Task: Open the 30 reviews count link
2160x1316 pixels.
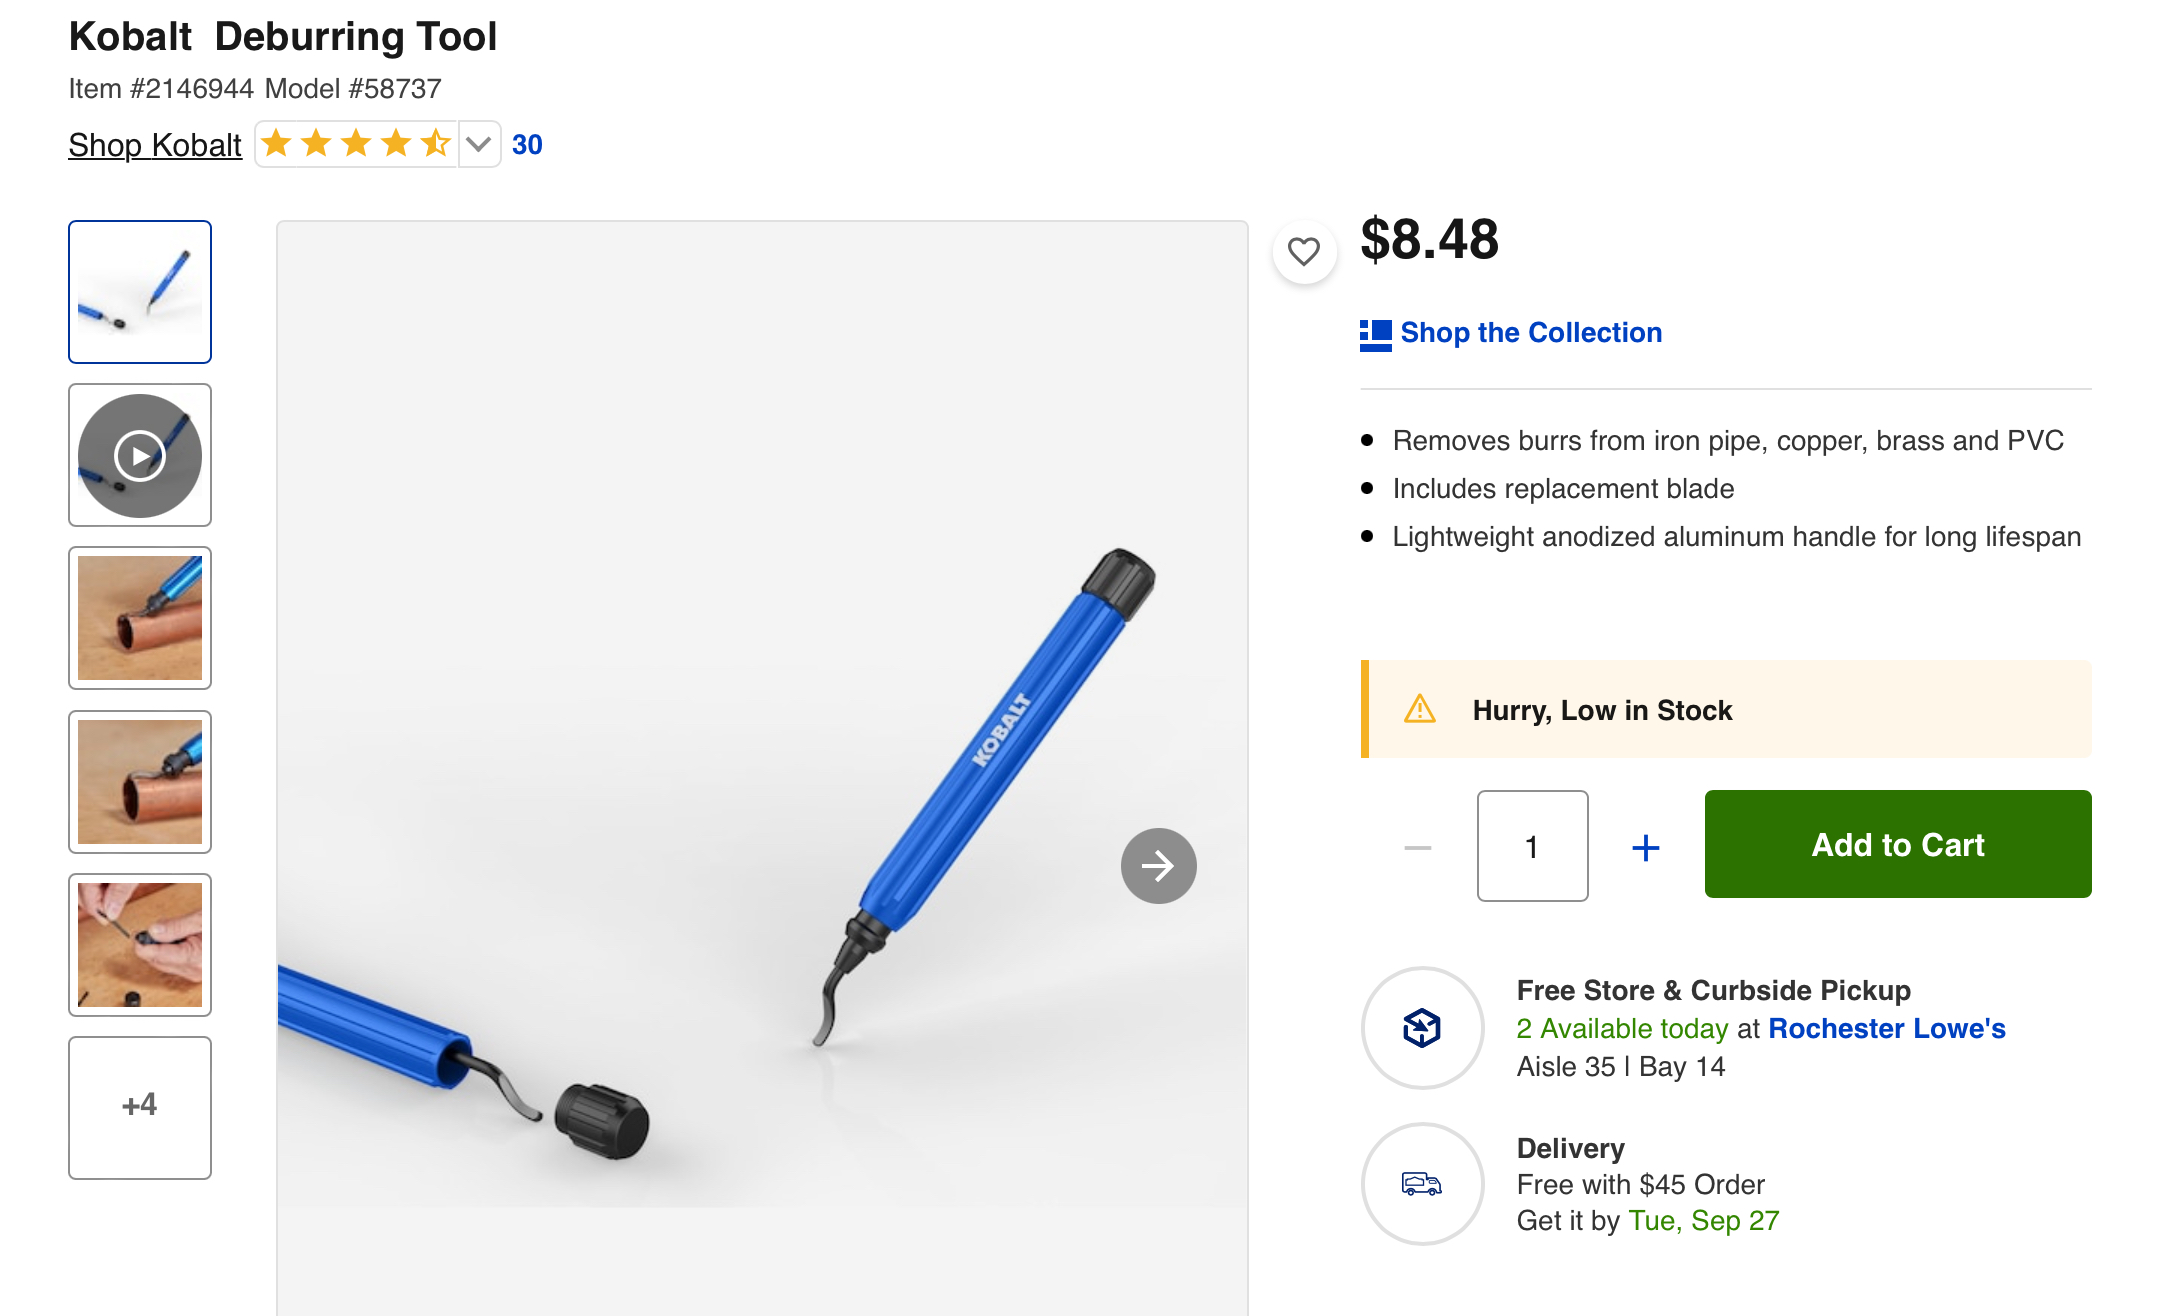Action: point(527,145)
